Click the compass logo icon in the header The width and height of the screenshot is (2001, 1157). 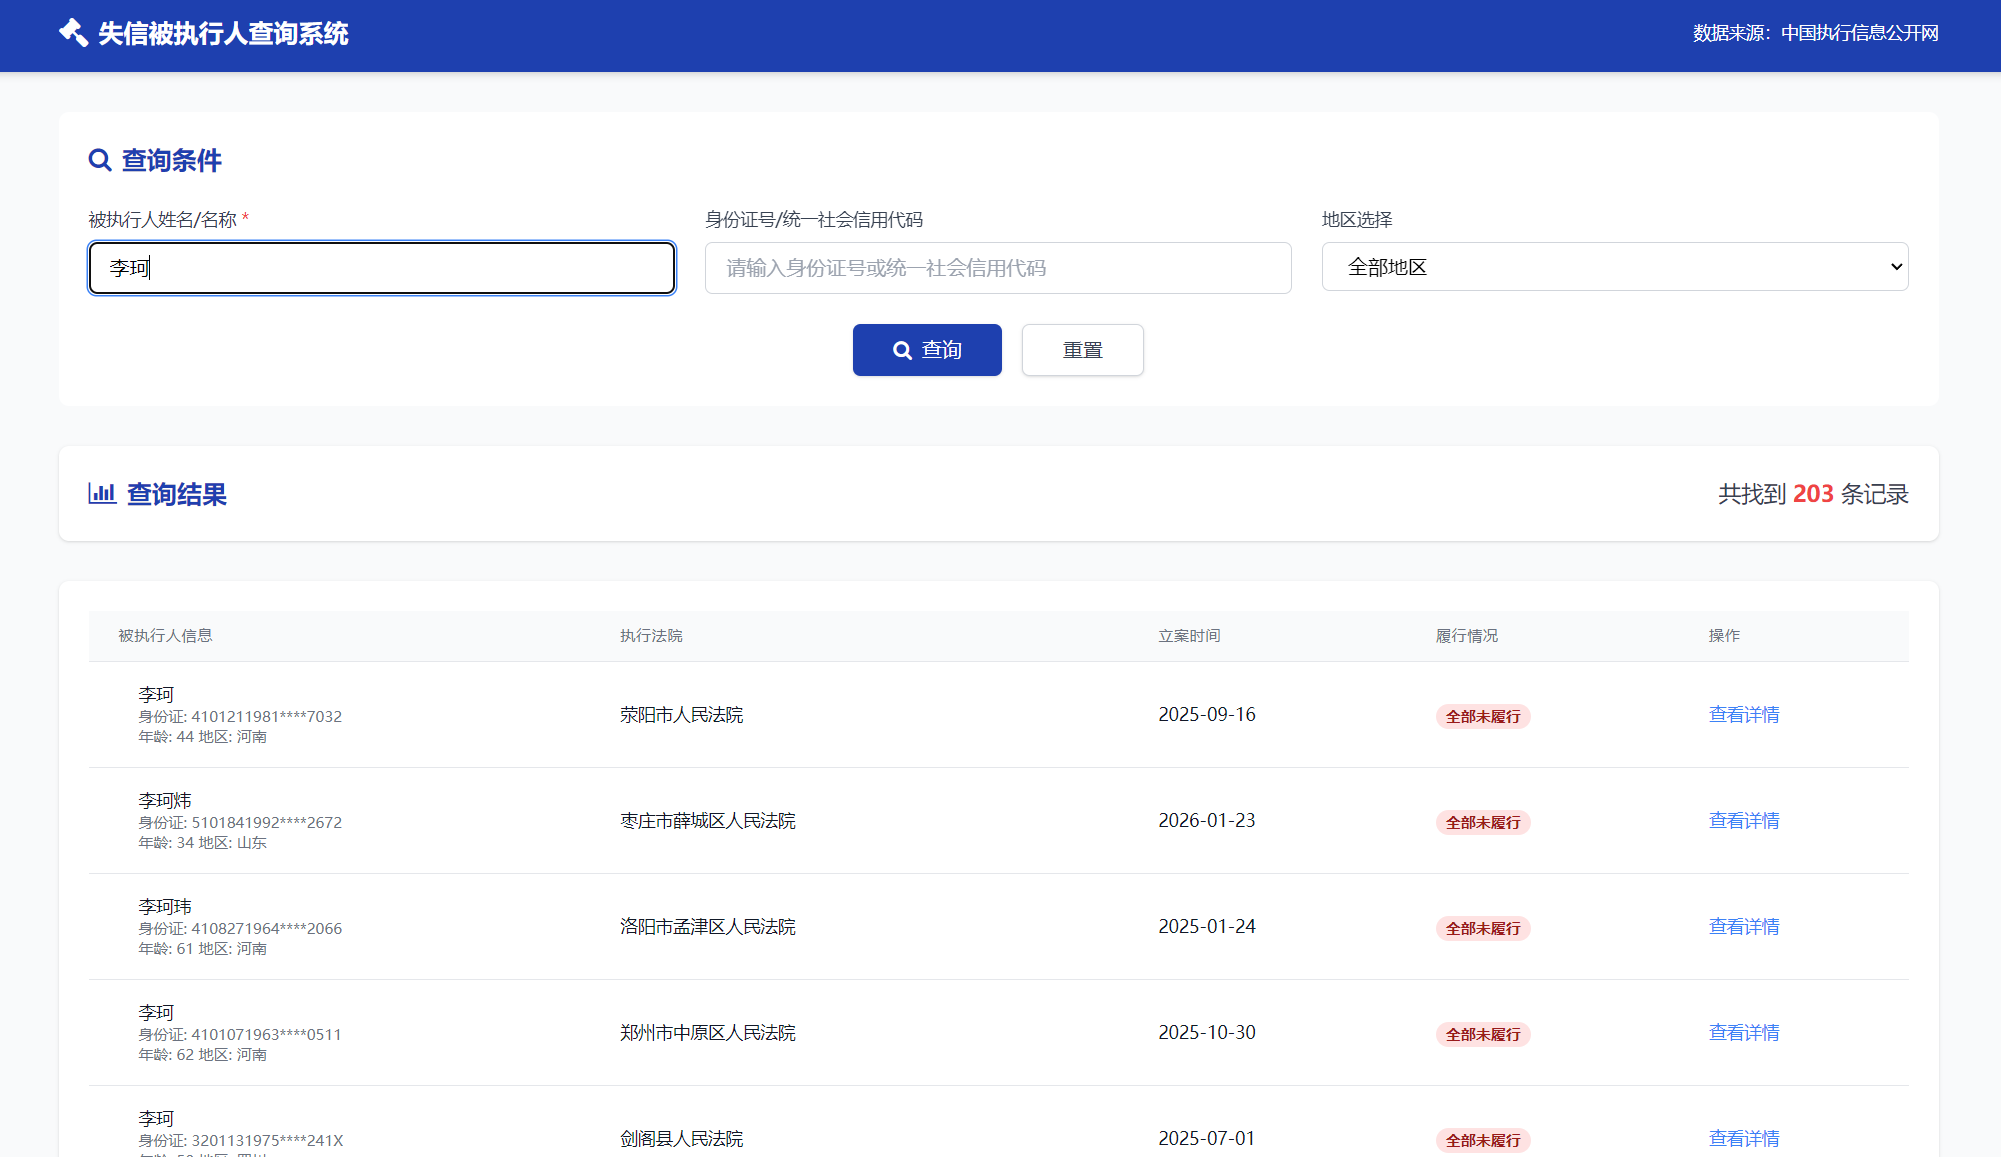(73, 32)
